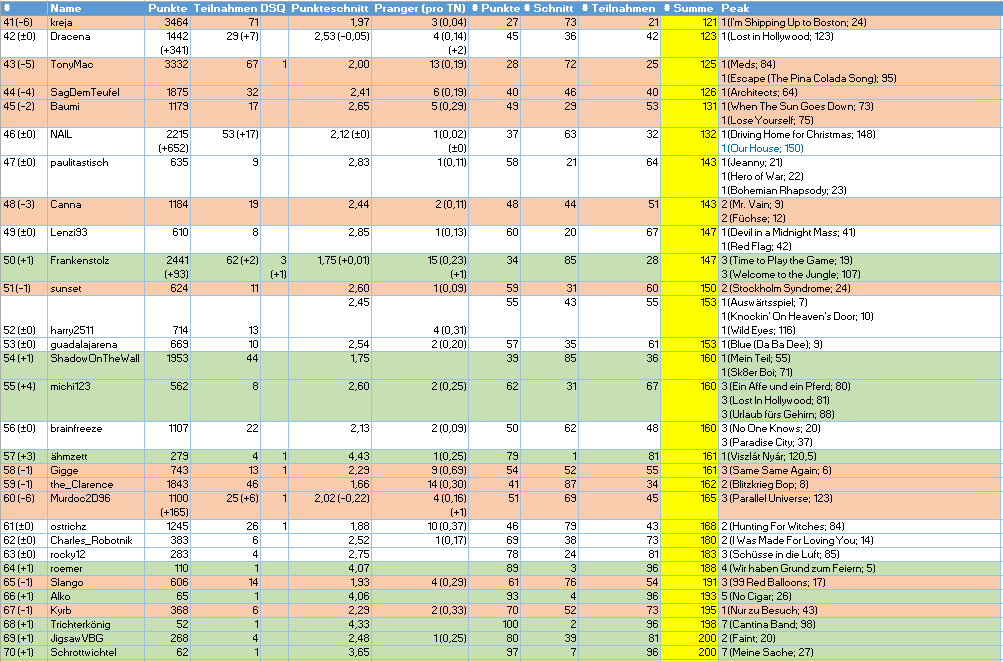Select the name cell SagDemTeufel
The width and height of the screenshot is (1003, 662).
(x=96, y=93)
